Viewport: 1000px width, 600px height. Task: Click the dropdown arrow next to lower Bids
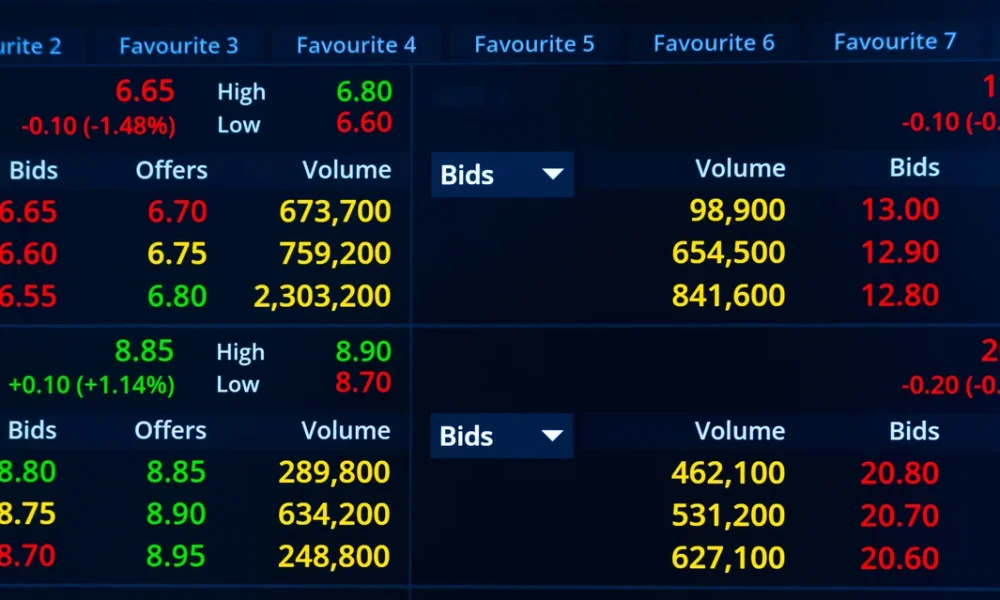coord(553,435)
